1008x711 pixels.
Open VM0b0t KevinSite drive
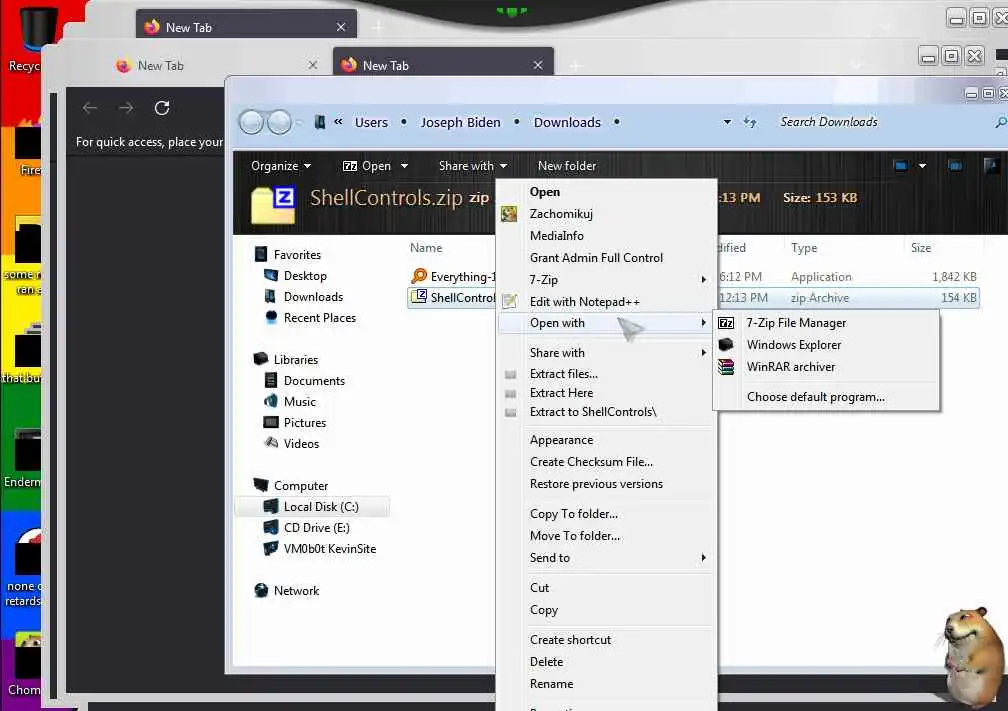tap(329, 548)
